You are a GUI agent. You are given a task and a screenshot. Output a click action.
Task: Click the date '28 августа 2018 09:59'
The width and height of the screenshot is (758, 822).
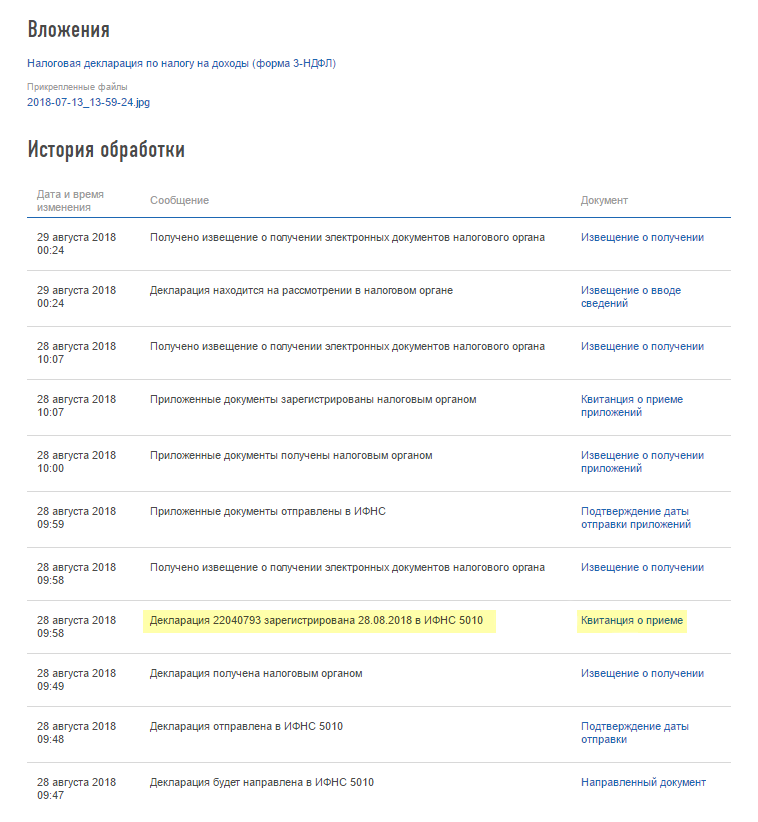click(x=77, y=518)
